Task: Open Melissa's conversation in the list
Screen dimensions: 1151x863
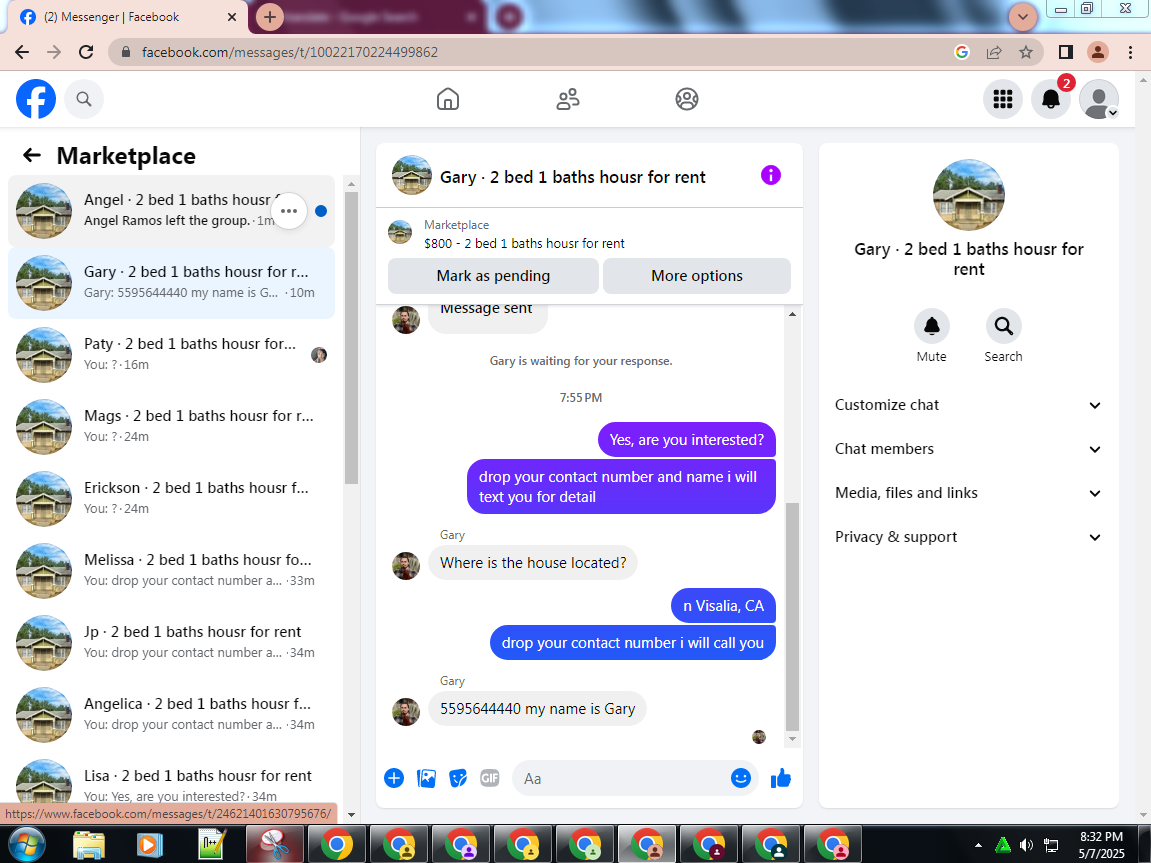Action: tap(172, 571)
